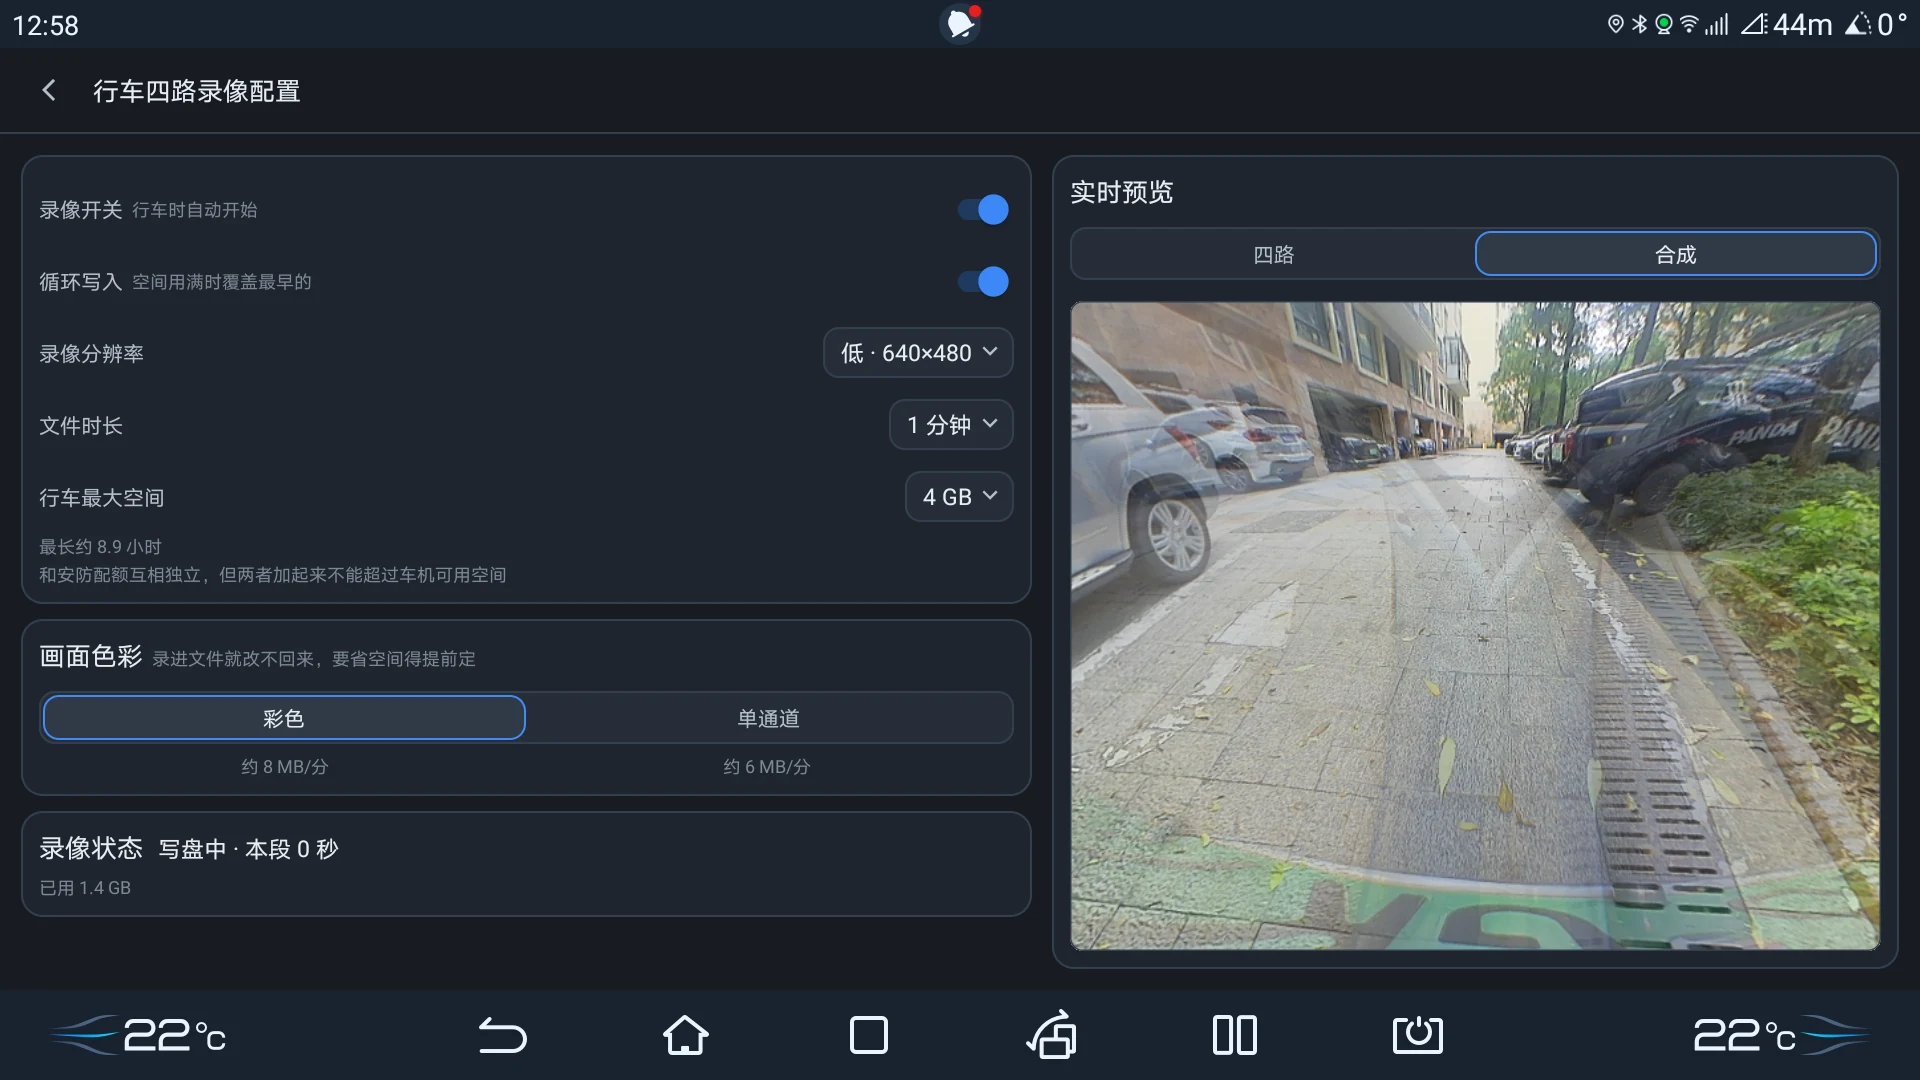Go to the home screen icon

pos(685,1035)
